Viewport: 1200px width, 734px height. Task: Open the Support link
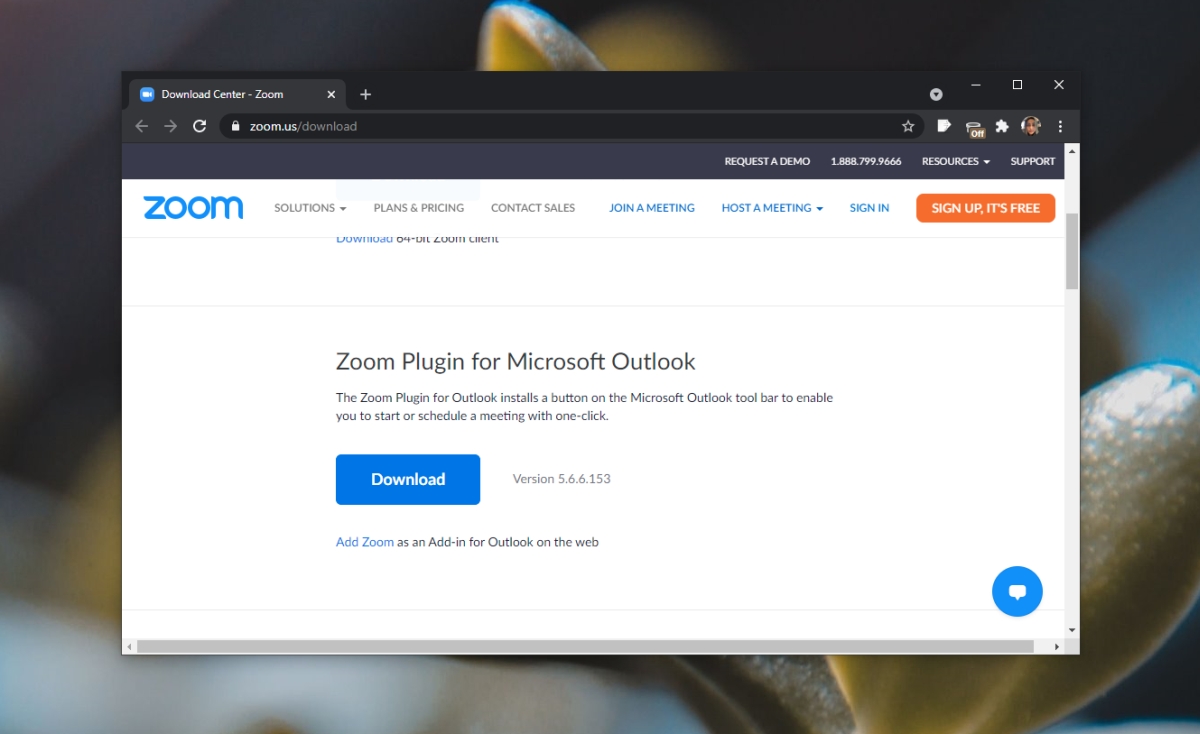click(x=1032, y=161)
